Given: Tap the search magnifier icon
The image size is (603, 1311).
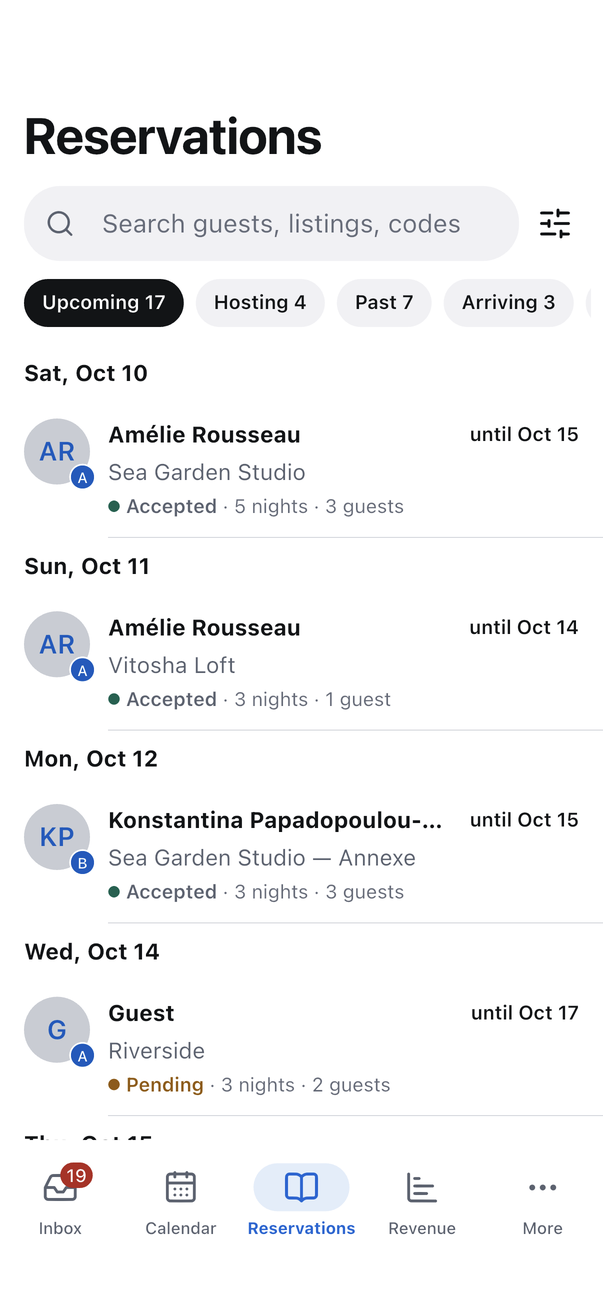Looking at the screenshot, I should pyautogui.click(x=60, y=223).
